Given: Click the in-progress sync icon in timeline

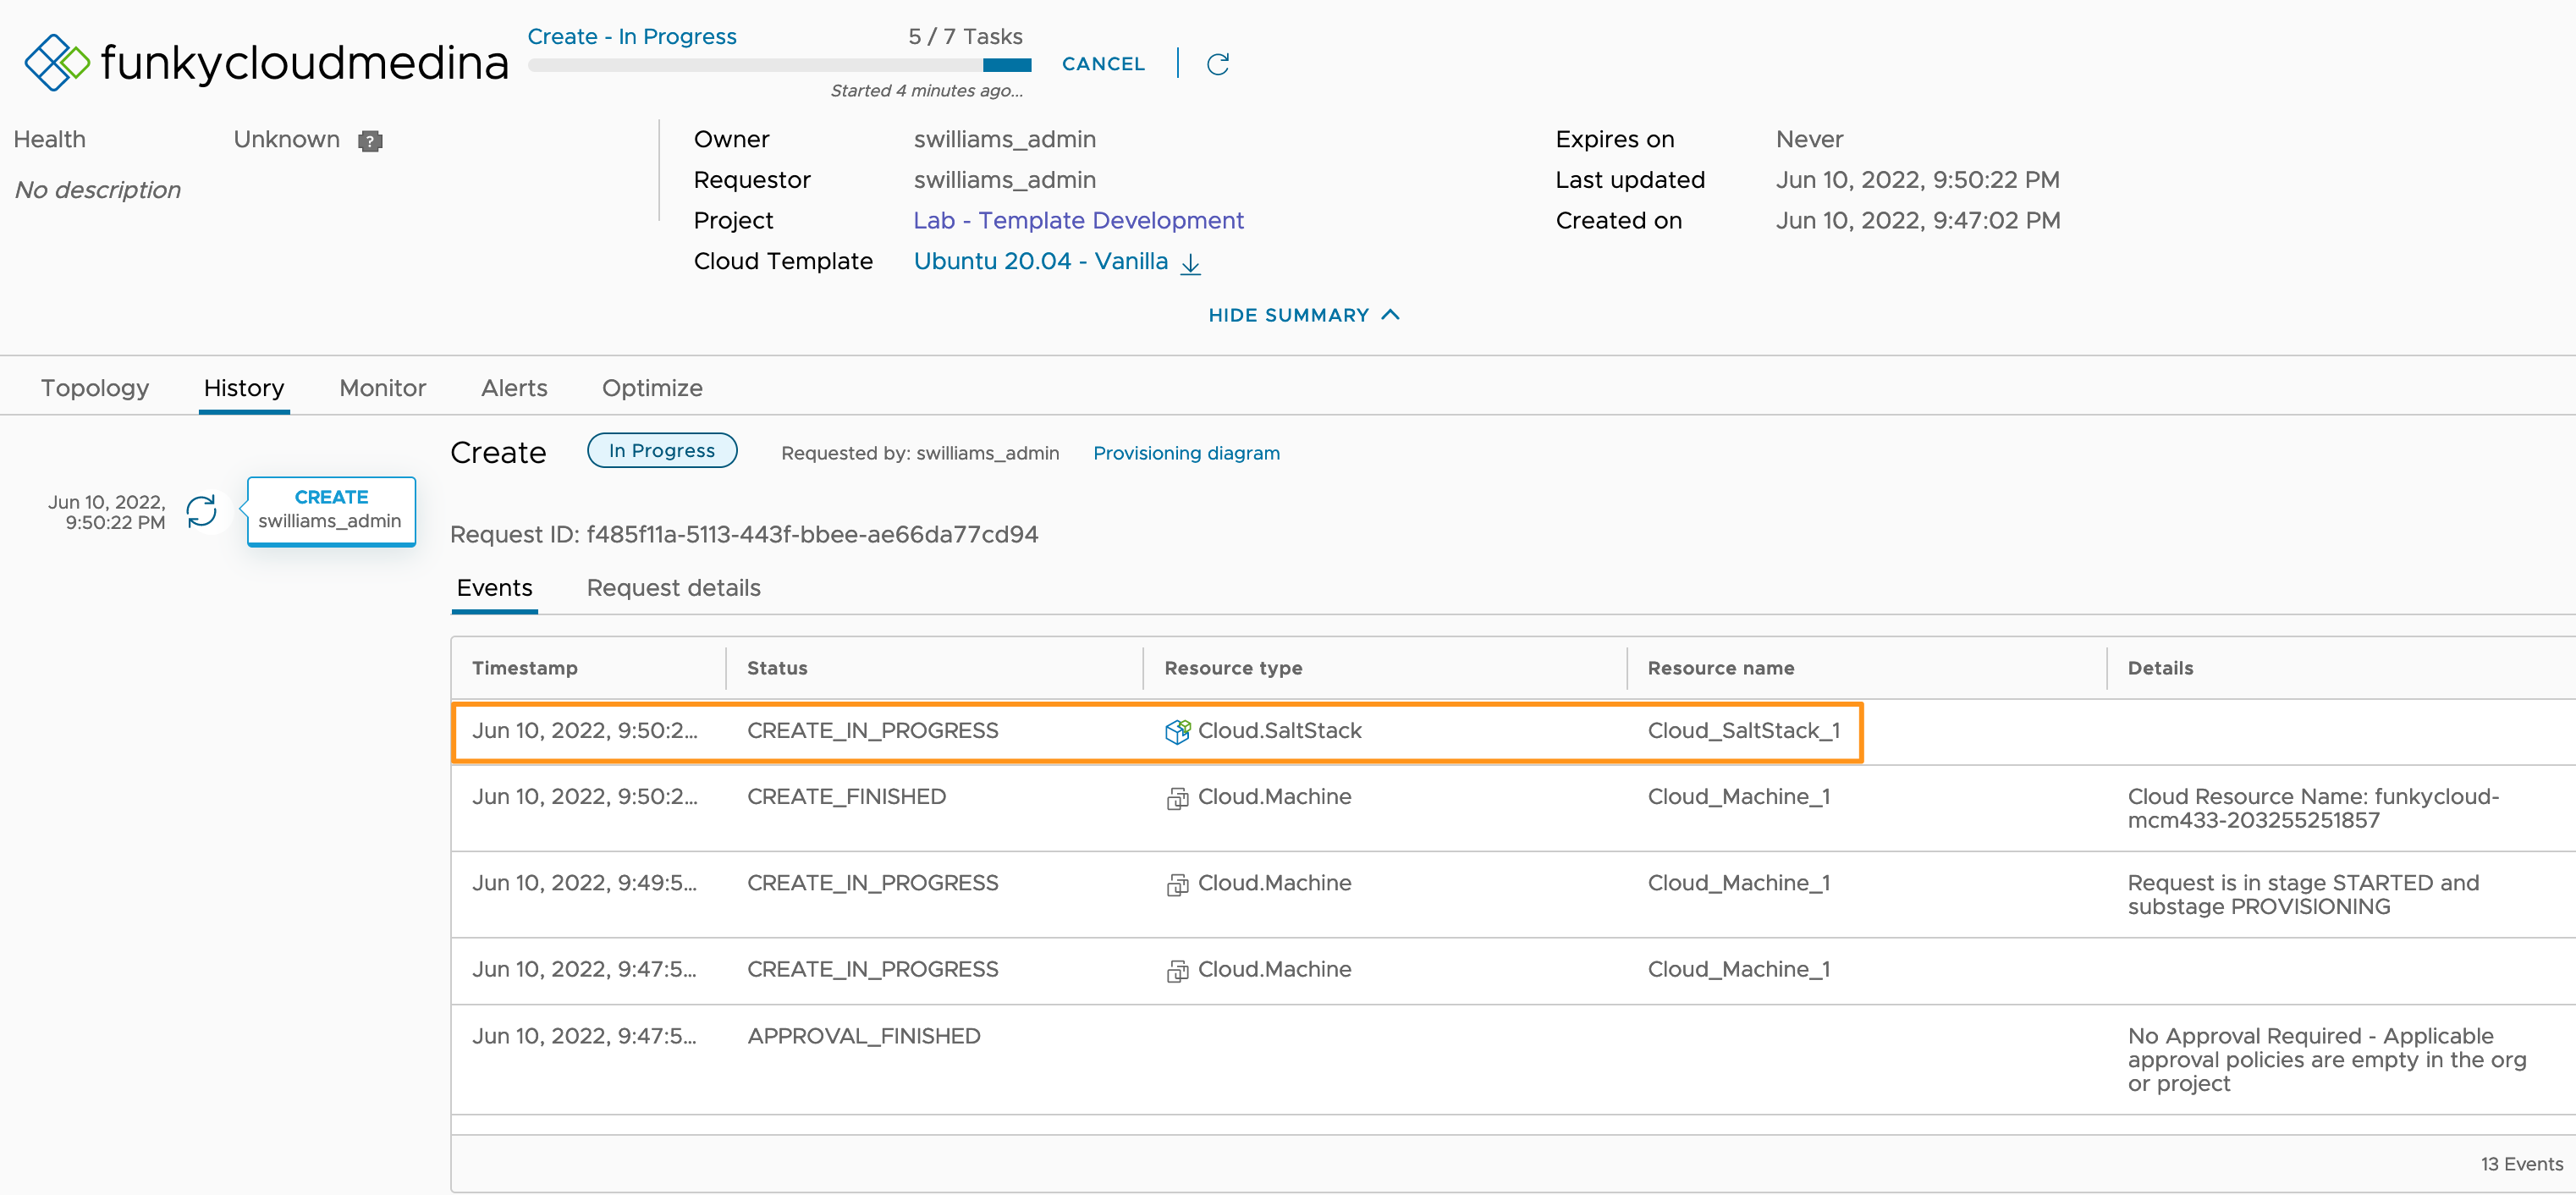Looking at the screenshot, I should click(202, 511).
